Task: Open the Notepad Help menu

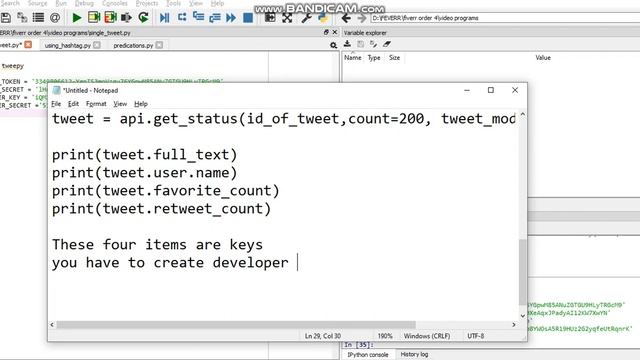Action: pyautogui.click(x=141, y=104)
